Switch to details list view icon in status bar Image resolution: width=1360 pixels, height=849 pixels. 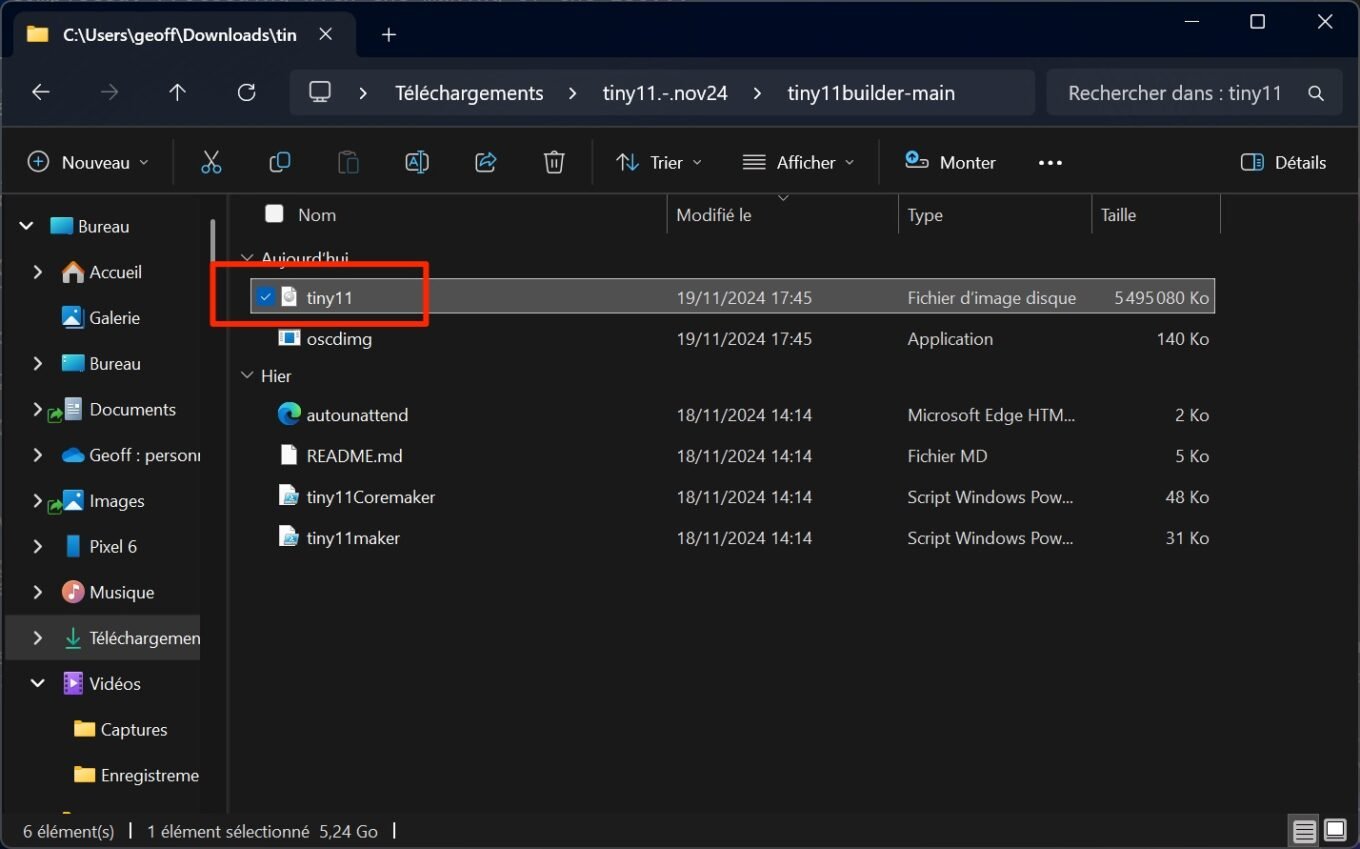pos(1304,831)
